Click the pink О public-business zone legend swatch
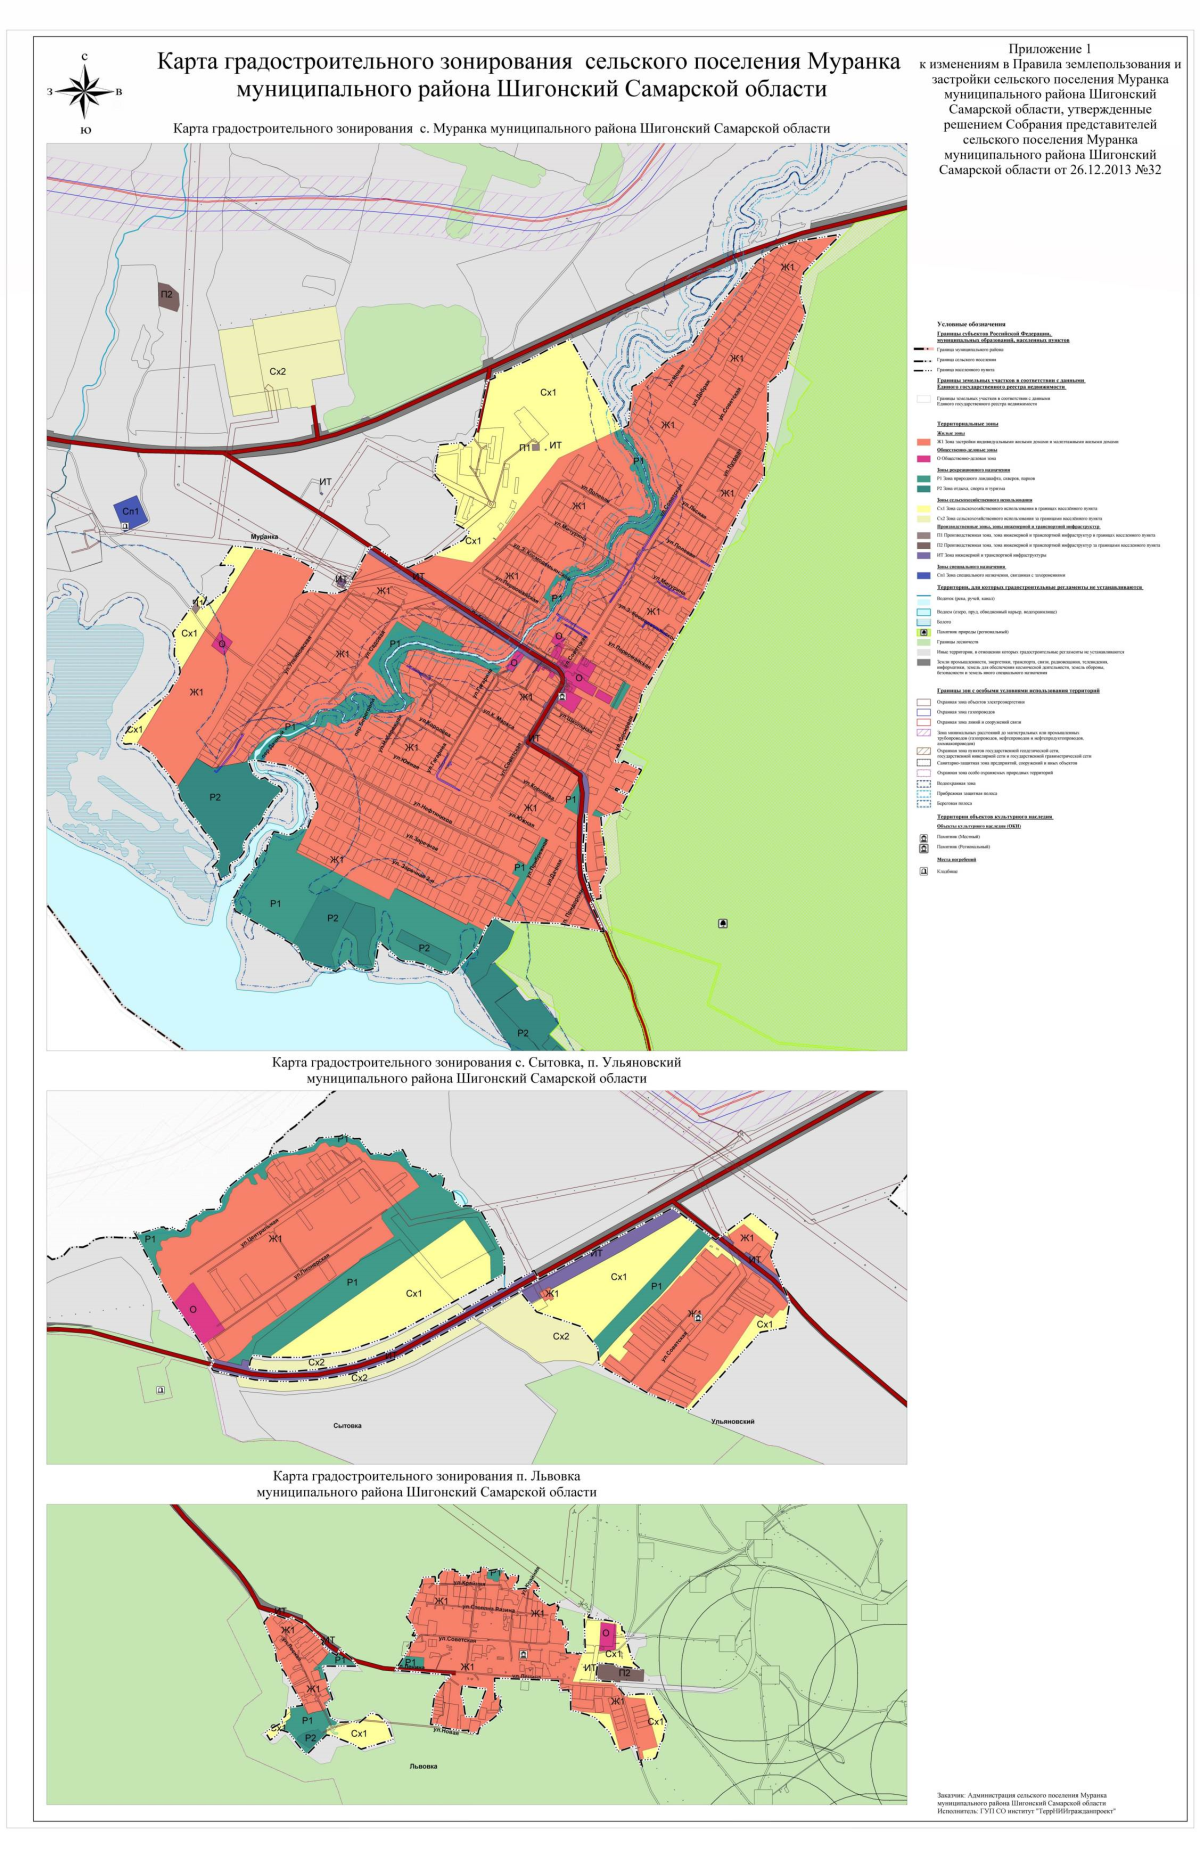 tap(923, 459)
